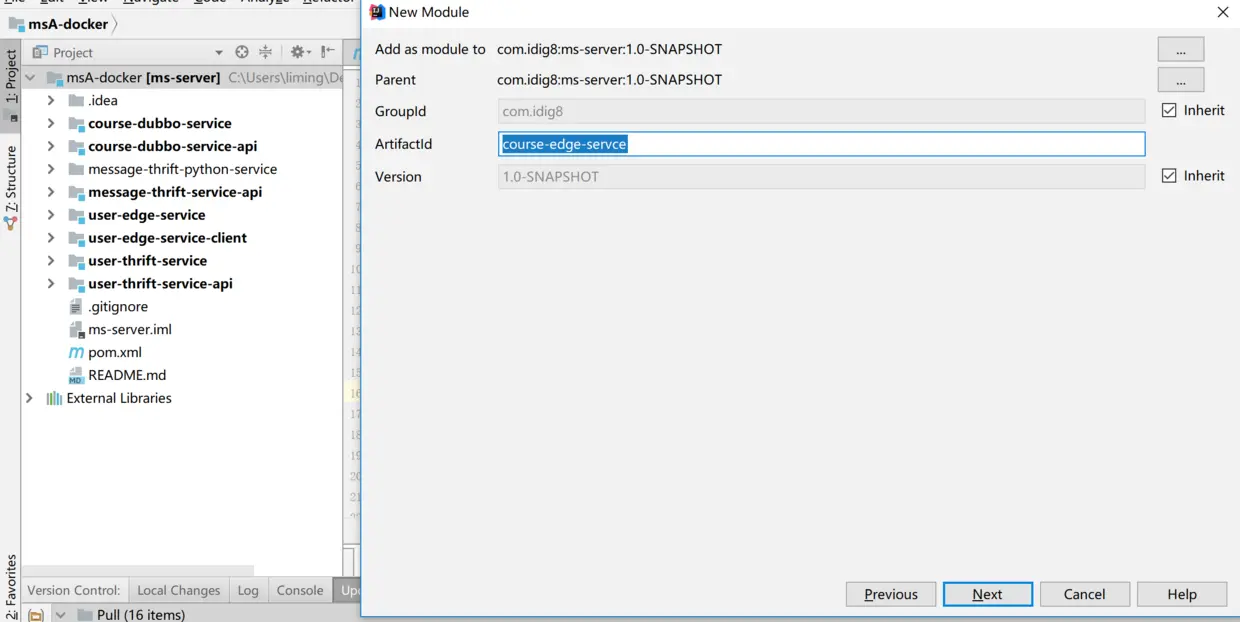Expand the course-dubbo-service-api module
The image size is (1240, 622).
(51, 146)
